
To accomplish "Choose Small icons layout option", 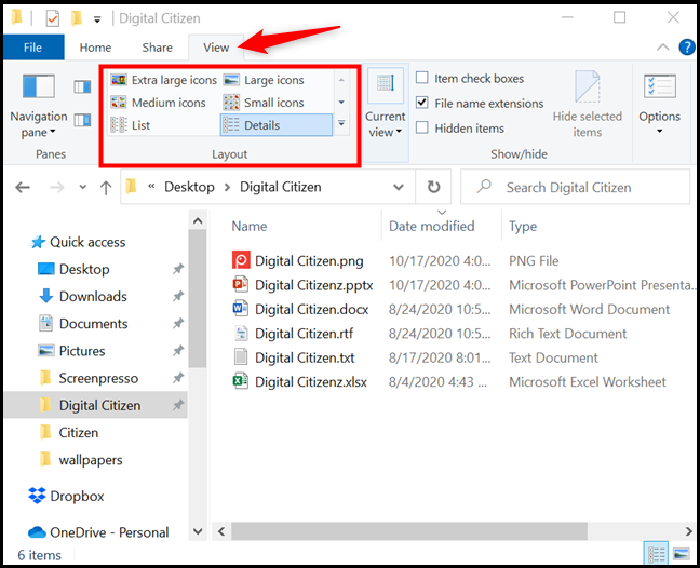I will [265, 102].
